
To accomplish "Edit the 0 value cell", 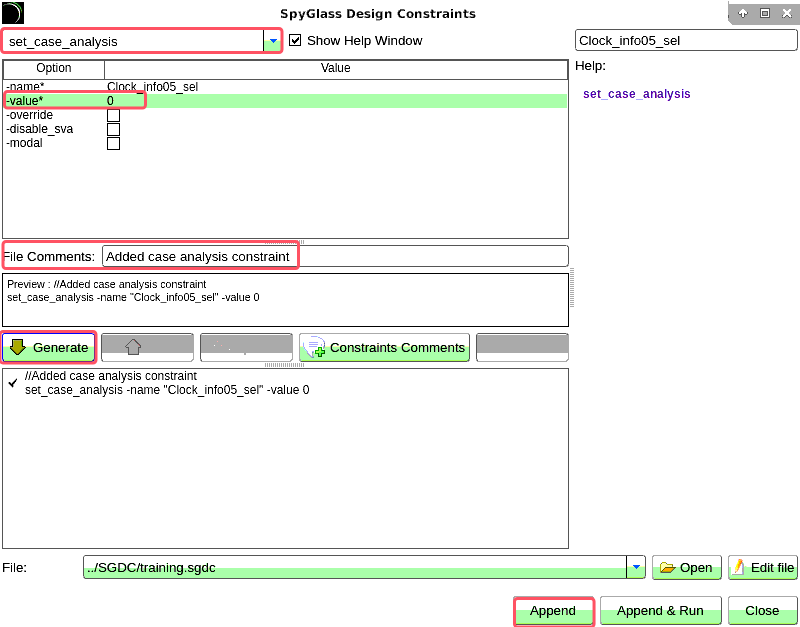I will coord(337,101).
